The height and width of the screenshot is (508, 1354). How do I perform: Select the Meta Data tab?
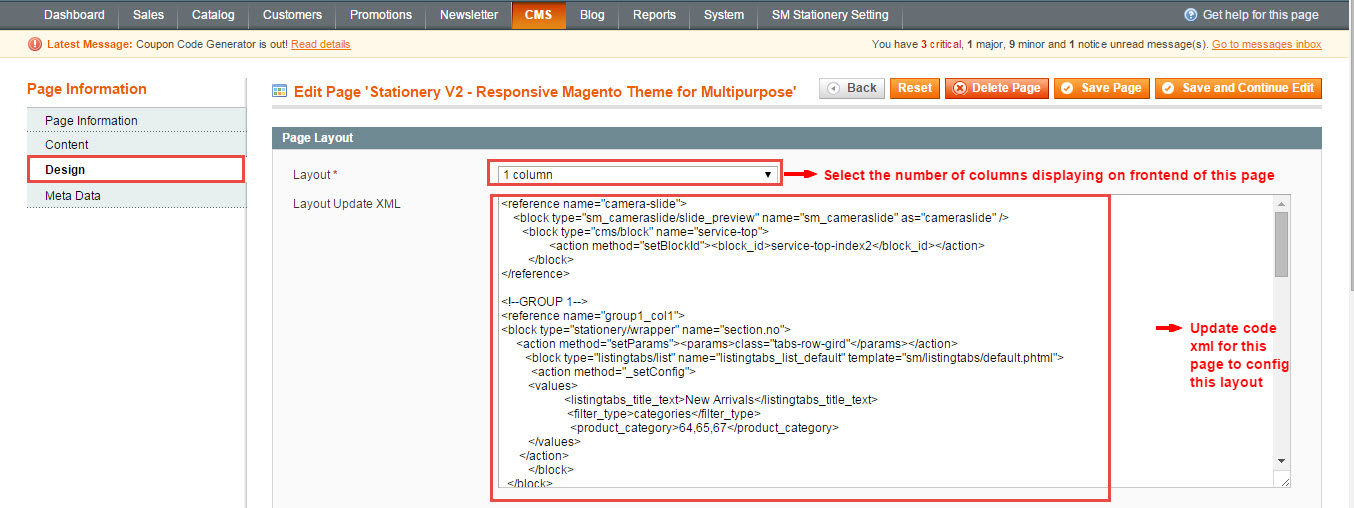[136, 196]
